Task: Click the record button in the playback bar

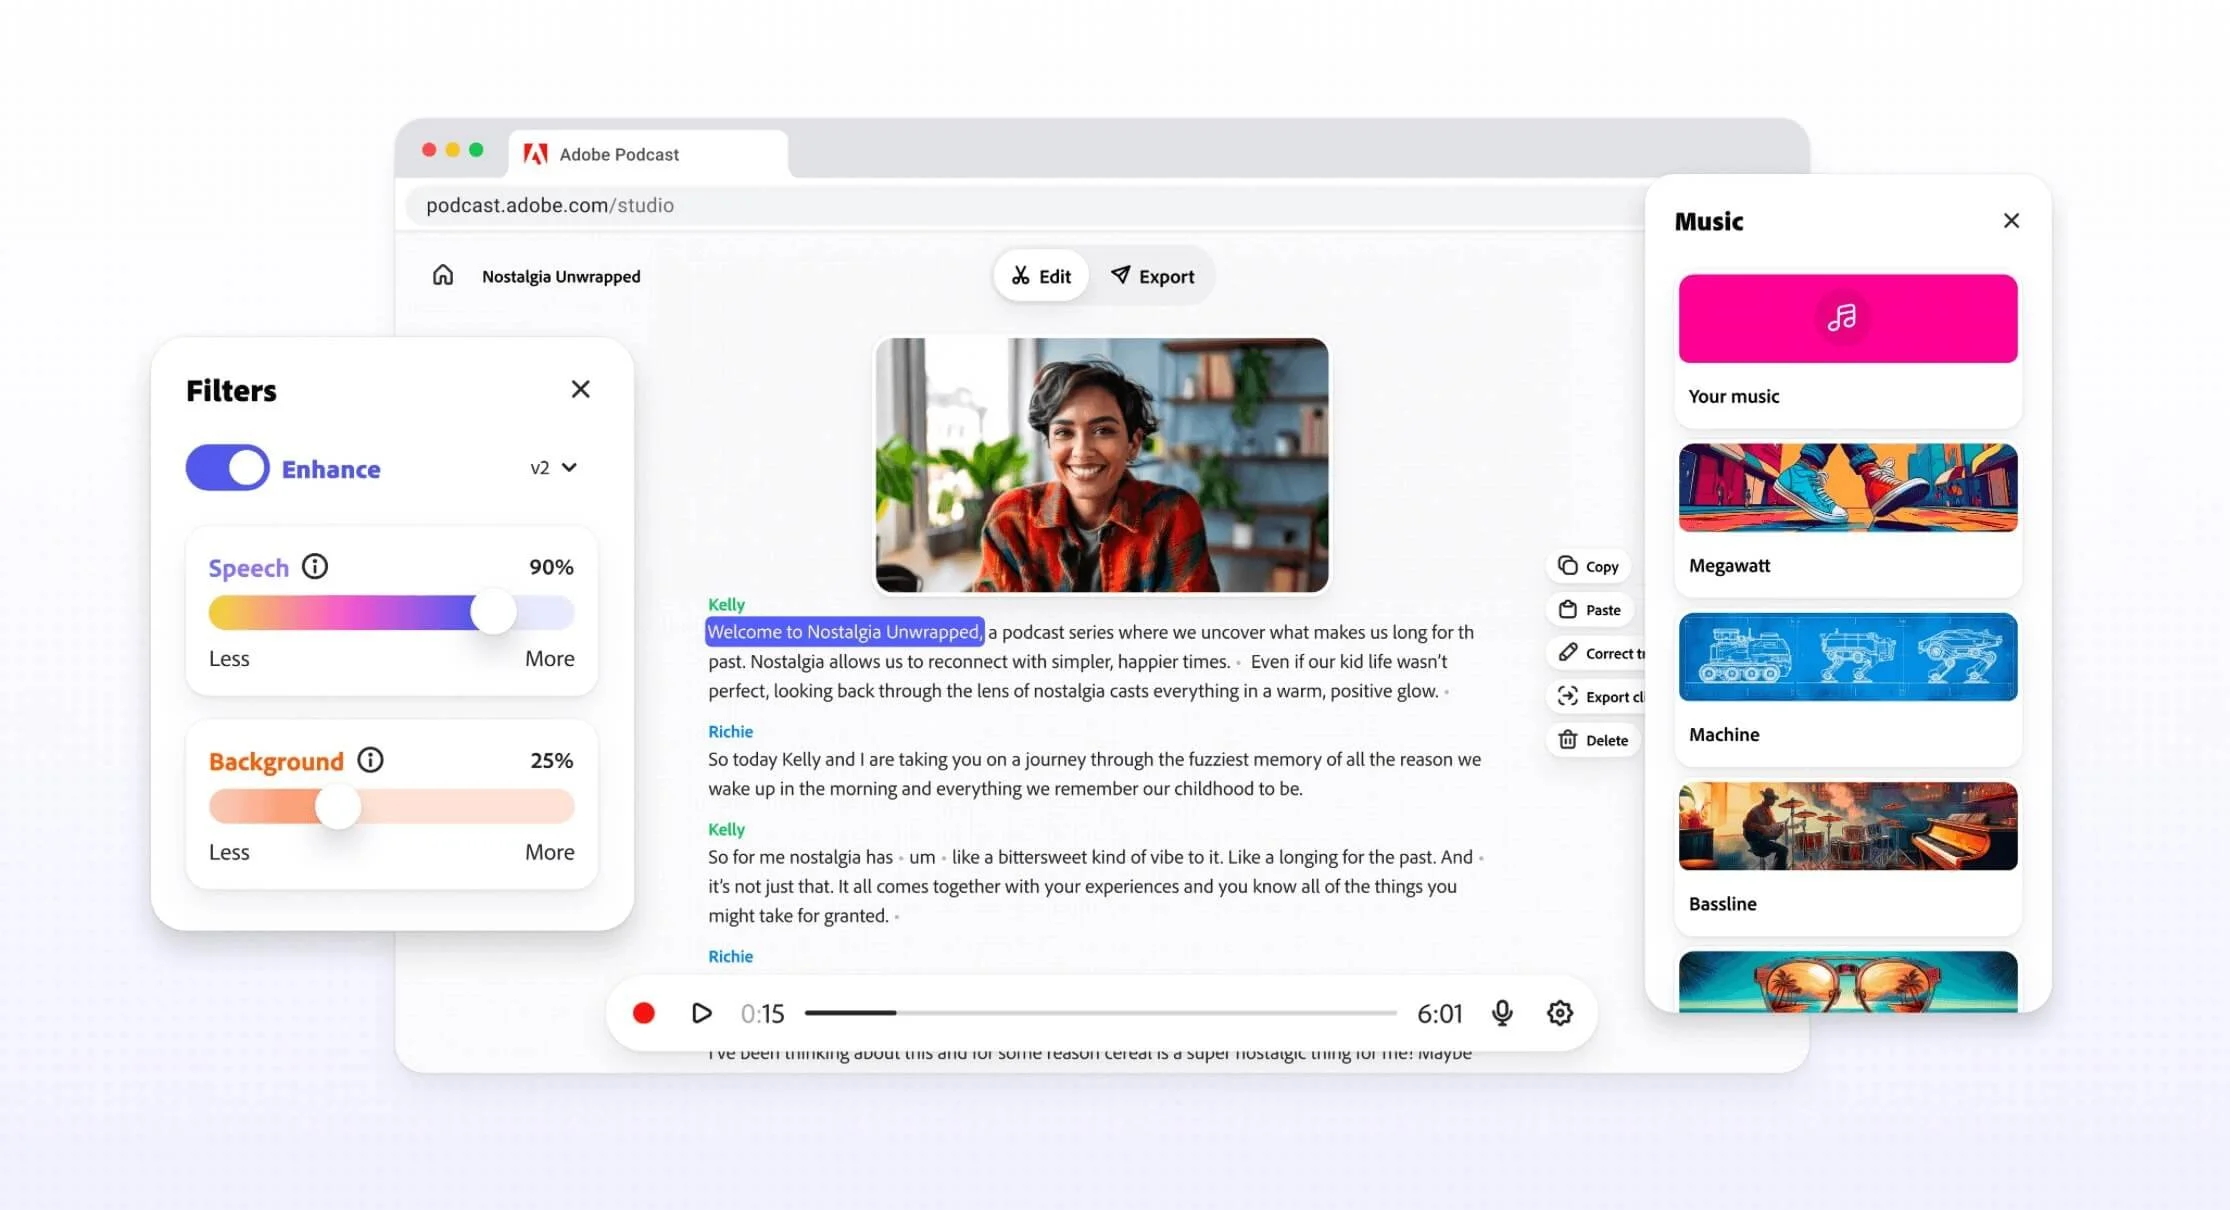Action: (x=645, y=1013)
